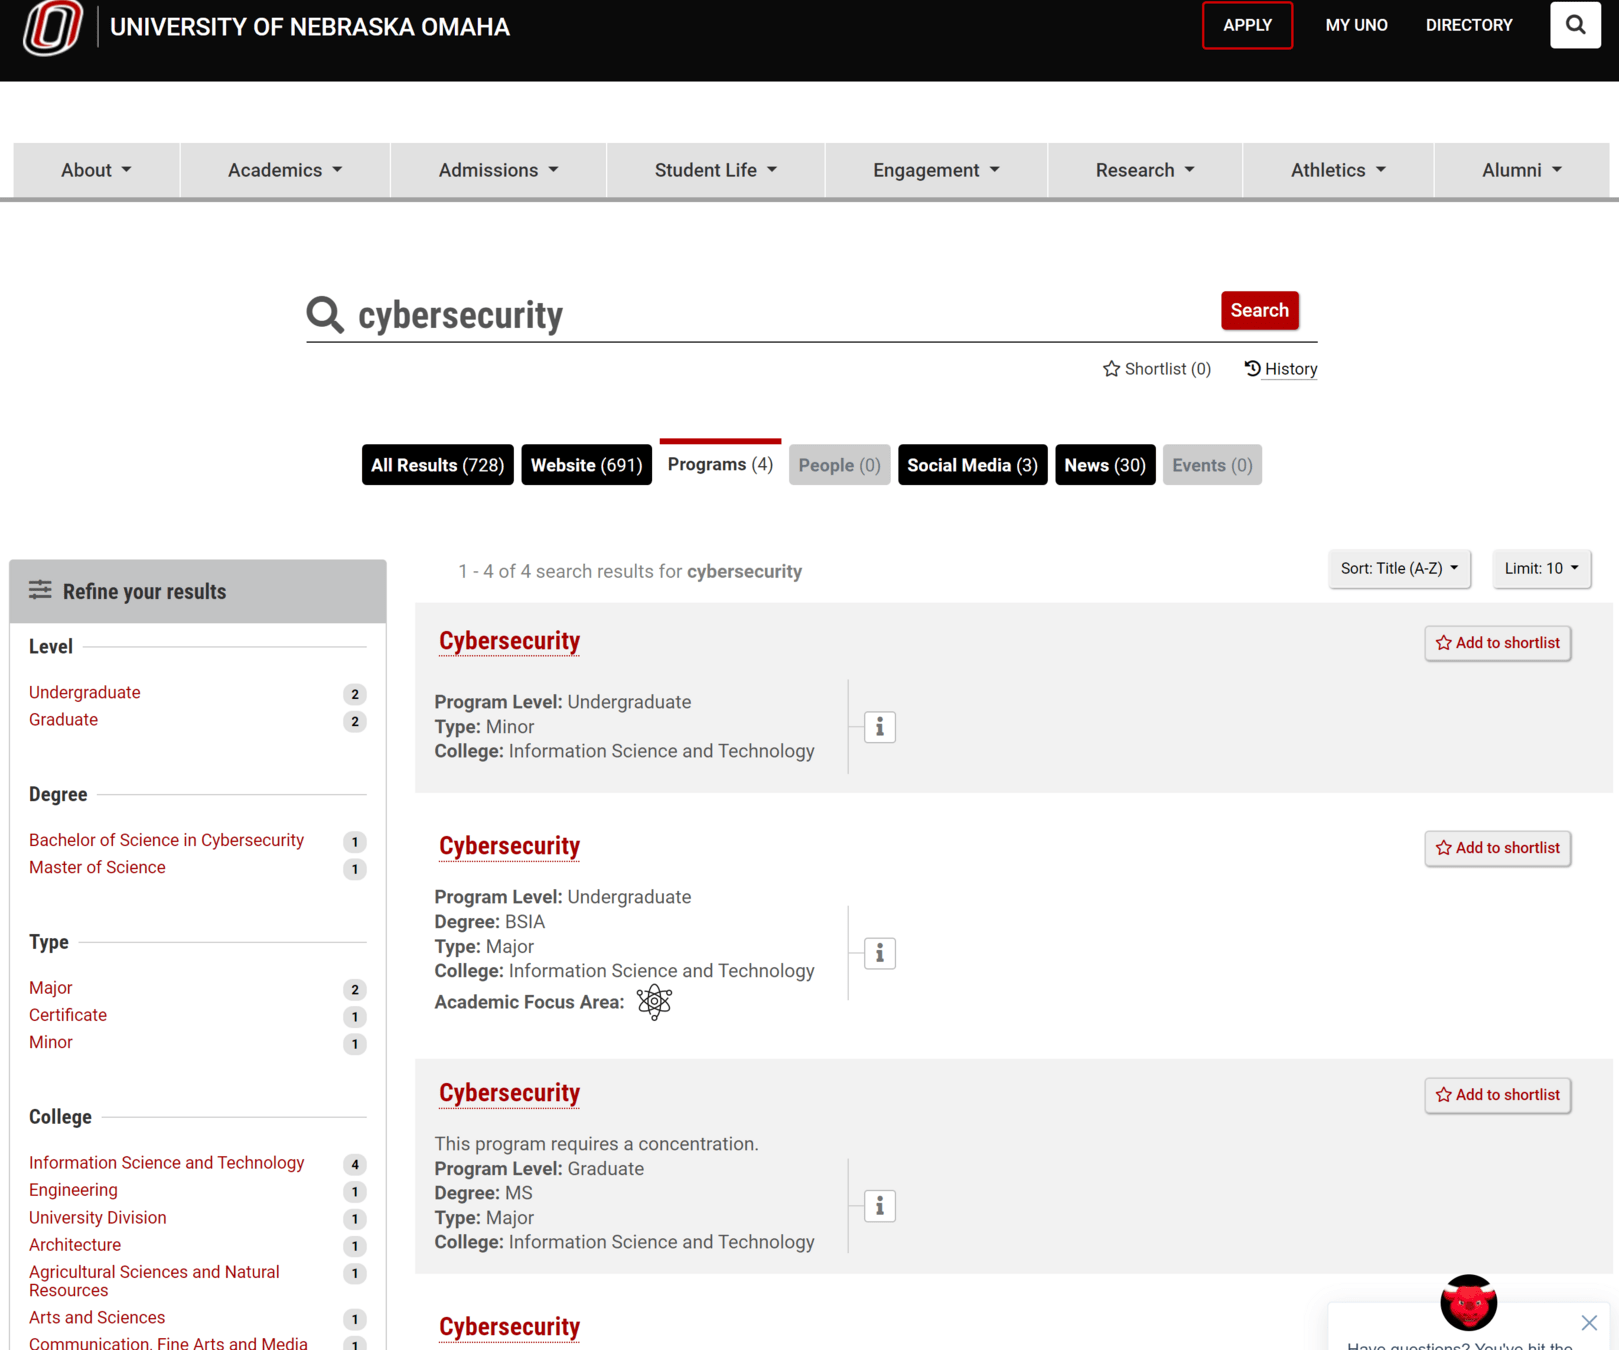
Task: Click the red Search button
Action: [x=1259, y=310]
